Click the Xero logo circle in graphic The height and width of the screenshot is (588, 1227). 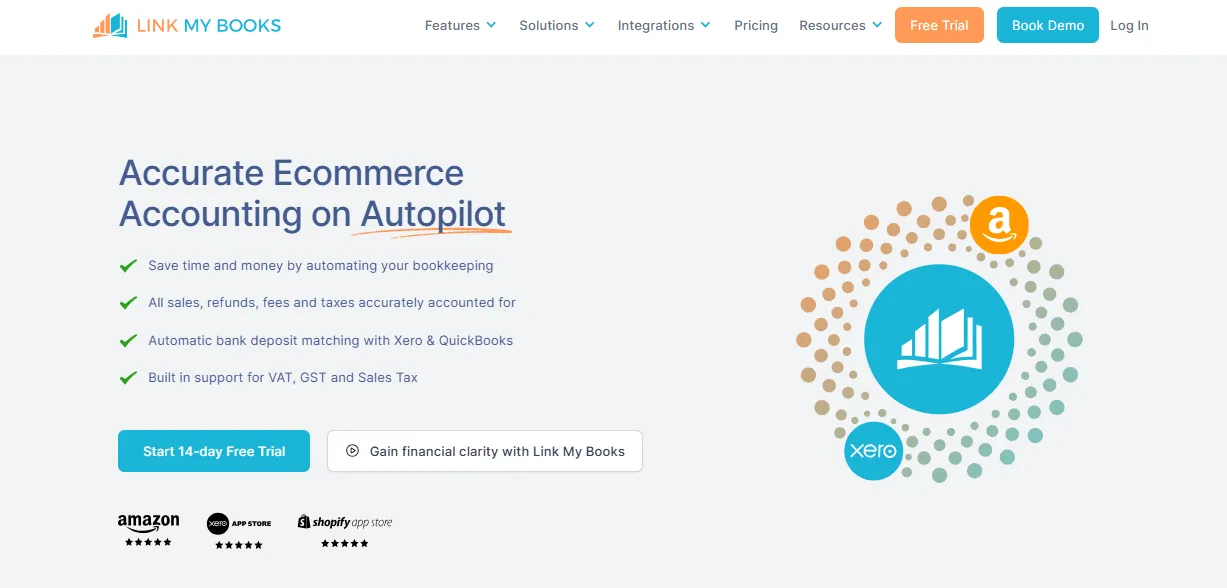[873, 451]
